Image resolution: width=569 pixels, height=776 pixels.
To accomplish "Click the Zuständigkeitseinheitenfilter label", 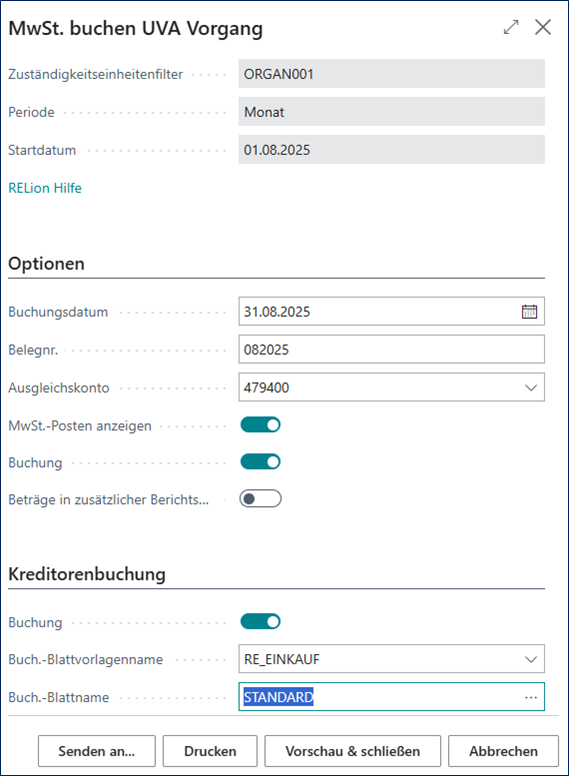I will point(95,74).
